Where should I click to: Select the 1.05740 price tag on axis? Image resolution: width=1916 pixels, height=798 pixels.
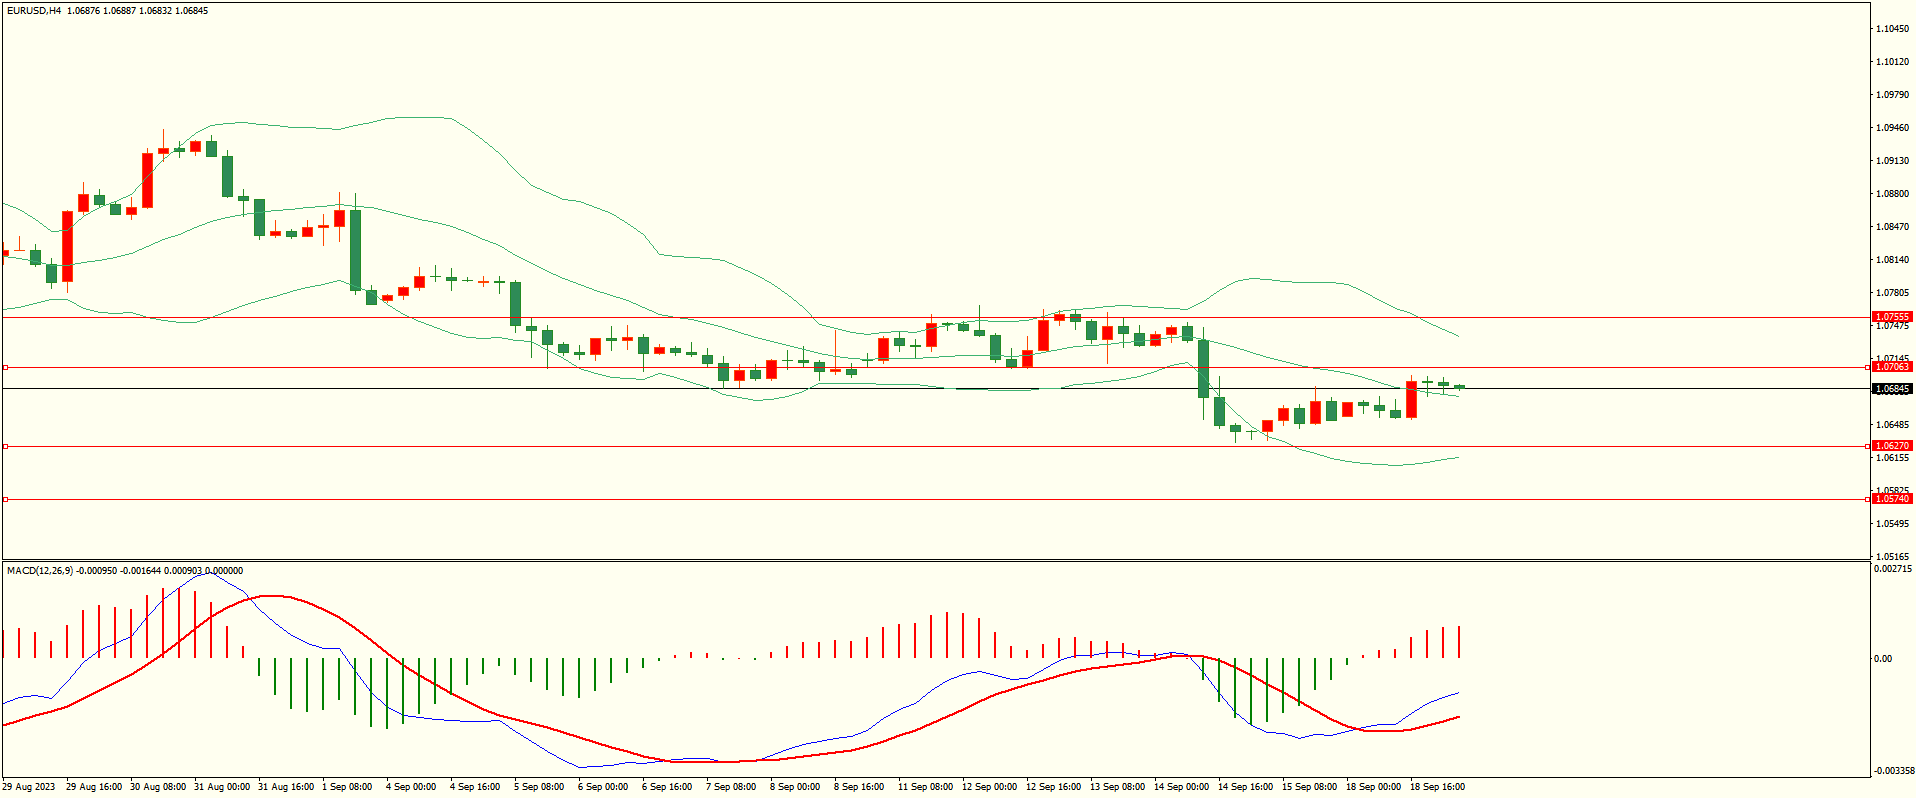pos(1891,499)
